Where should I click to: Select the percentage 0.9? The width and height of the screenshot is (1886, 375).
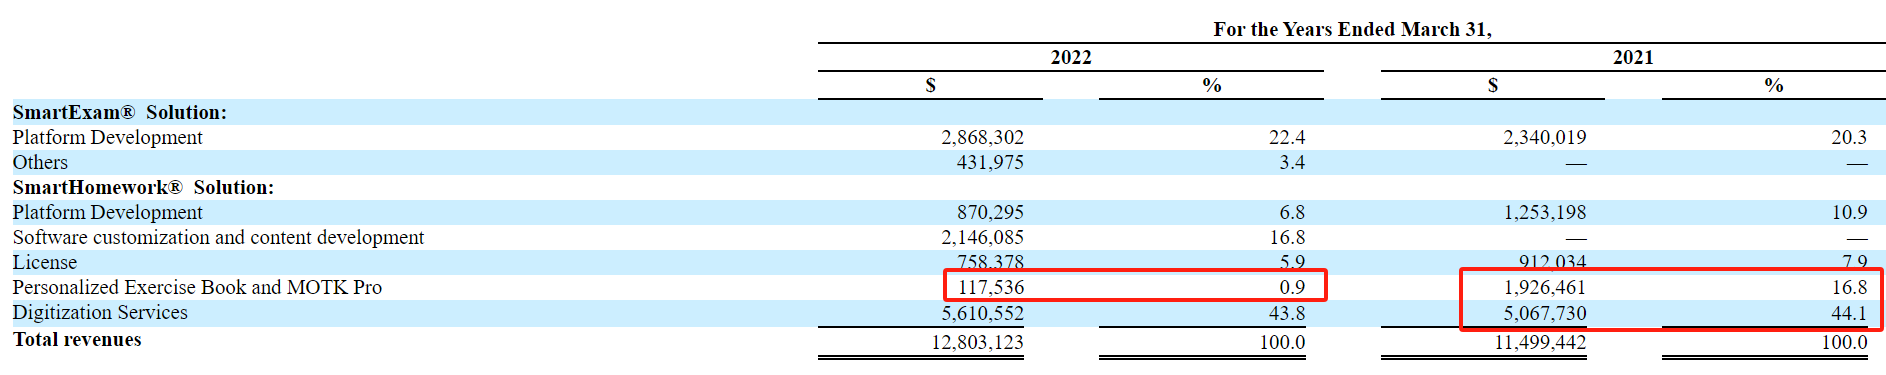tap(1292, 287)
